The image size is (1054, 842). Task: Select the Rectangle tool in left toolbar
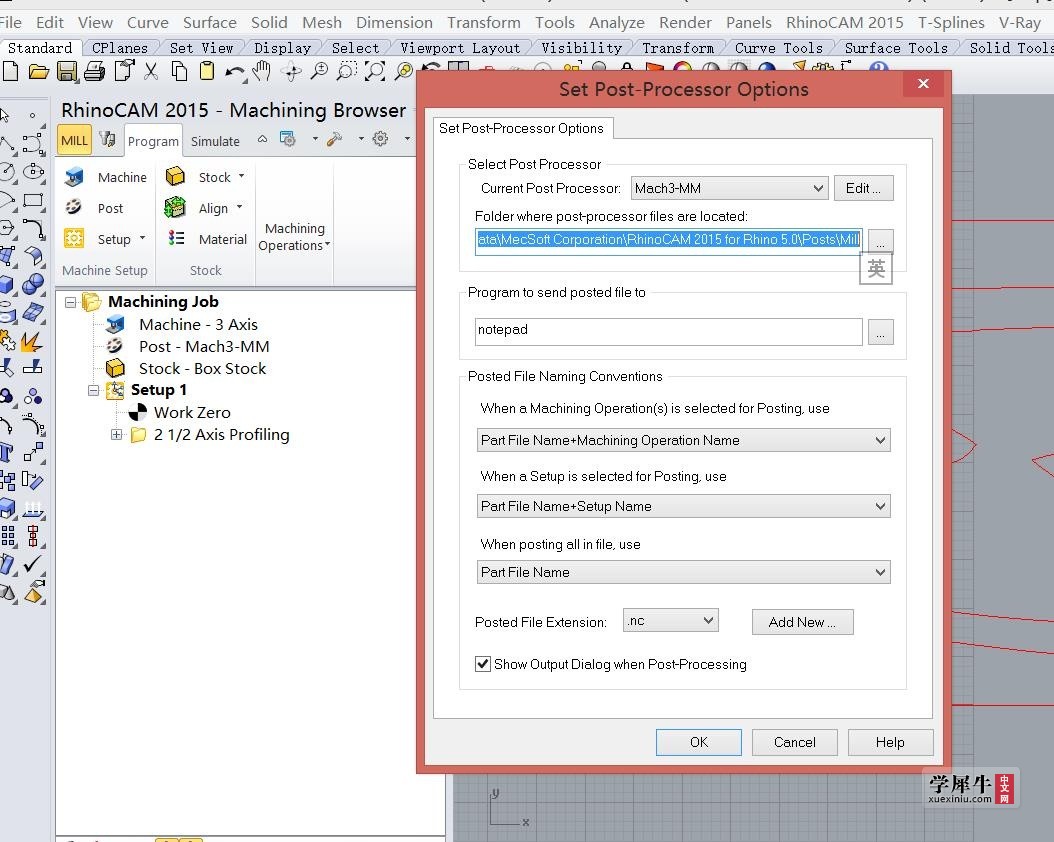pos(33,200)
